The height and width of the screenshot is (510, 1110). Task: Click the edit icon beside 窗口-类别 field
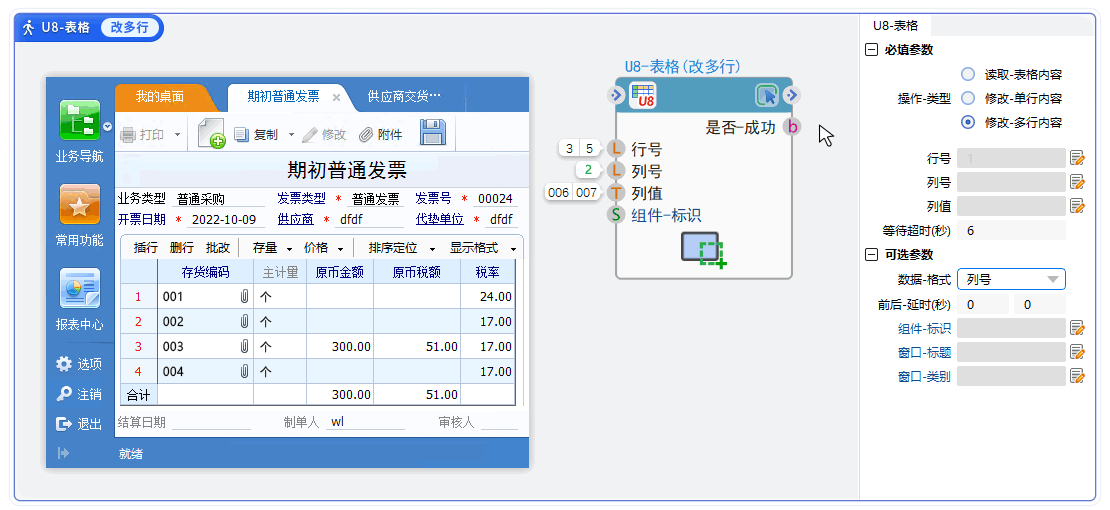click(x=1077, y=375)
